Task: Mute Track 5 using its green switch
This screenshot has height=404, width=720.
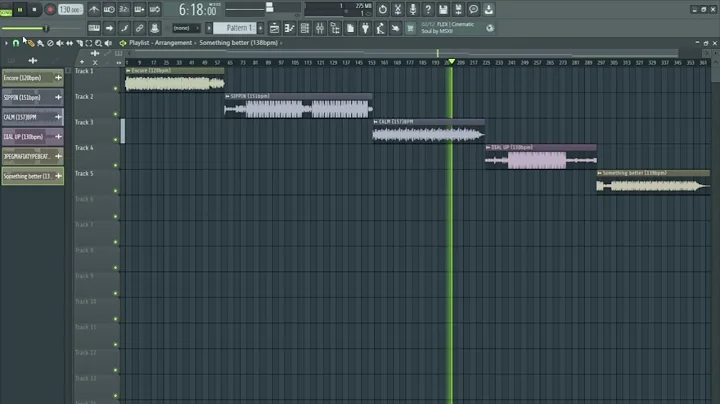Action: (116, 191)
